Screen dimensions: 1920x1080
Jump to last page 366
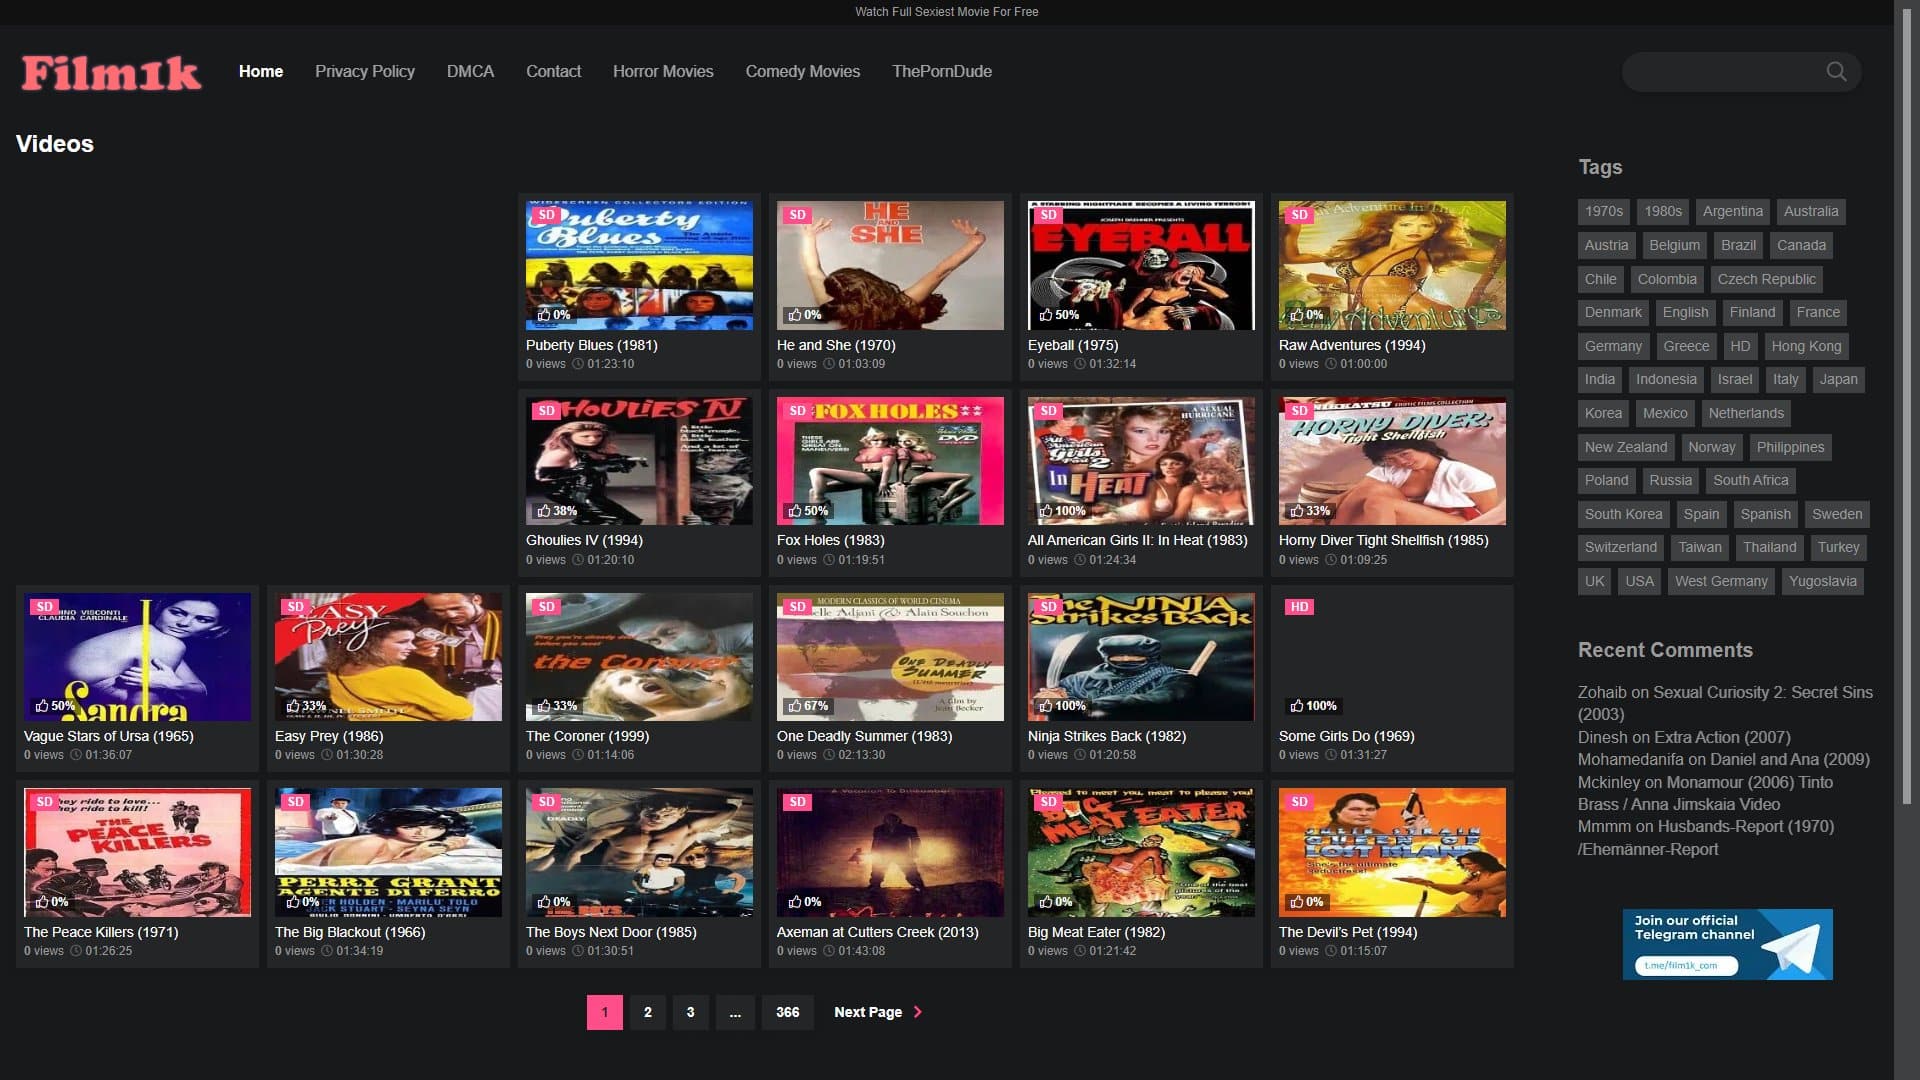click(x=788, y=1012)
